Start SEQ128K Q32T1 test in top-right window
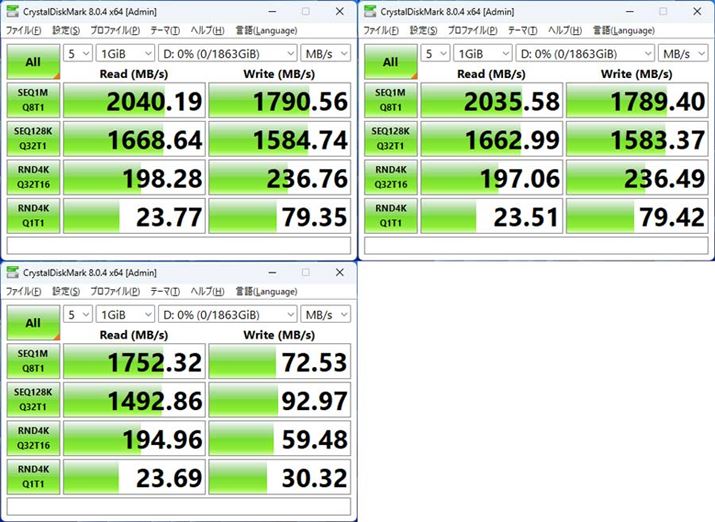Viewport: 715px width, 522px height. pyautogui.click(x=391, y=139)
